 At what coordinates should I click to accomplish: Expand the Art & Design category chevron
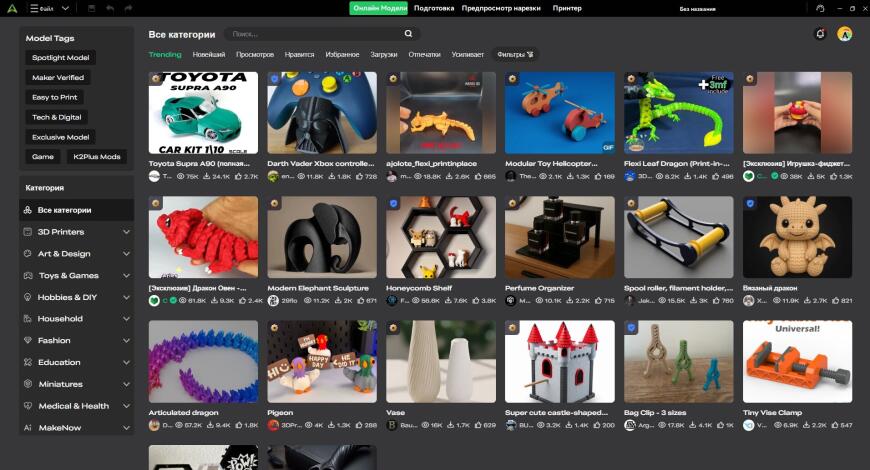click(x=126, y=254)
